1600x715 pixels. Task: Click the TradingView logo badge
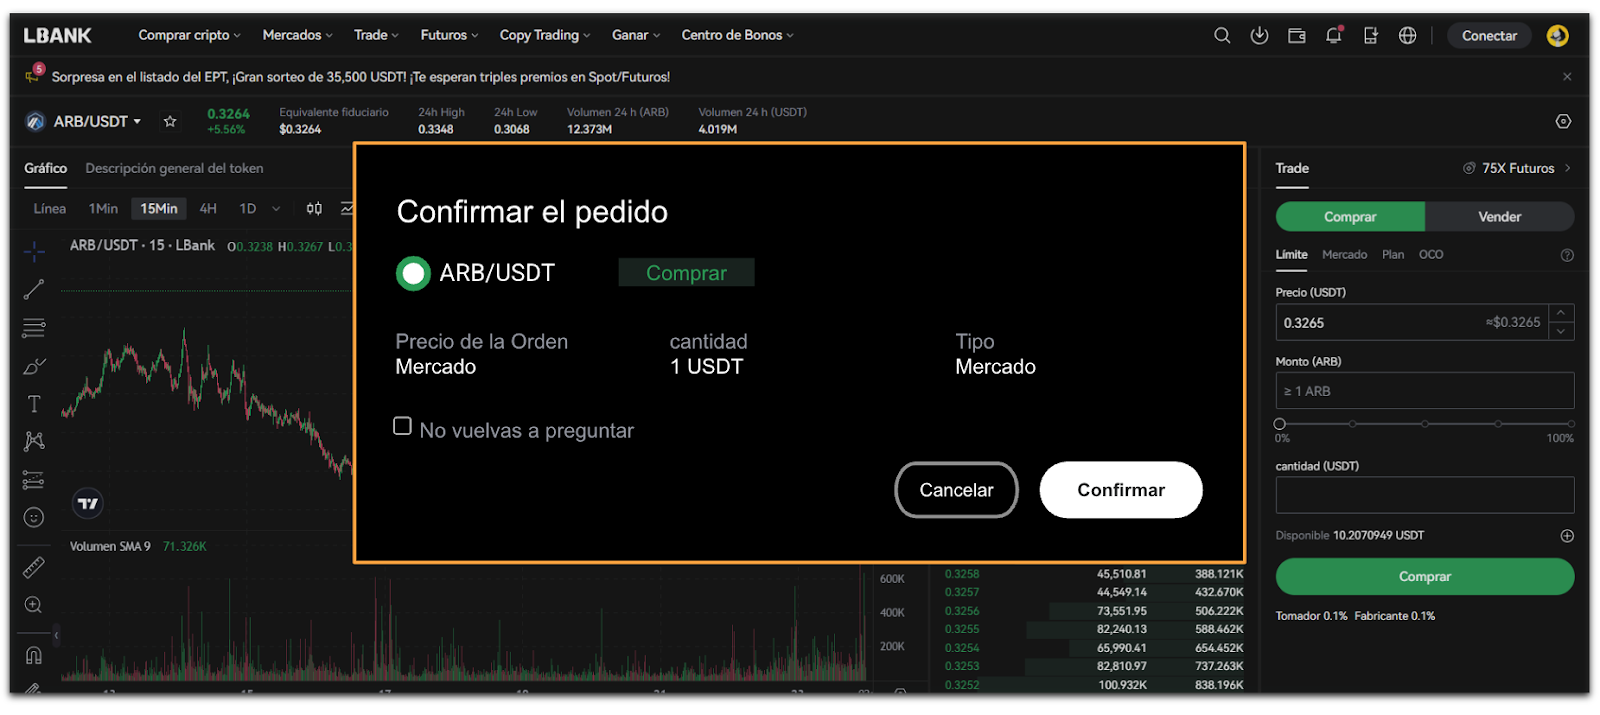coord(88,504)
